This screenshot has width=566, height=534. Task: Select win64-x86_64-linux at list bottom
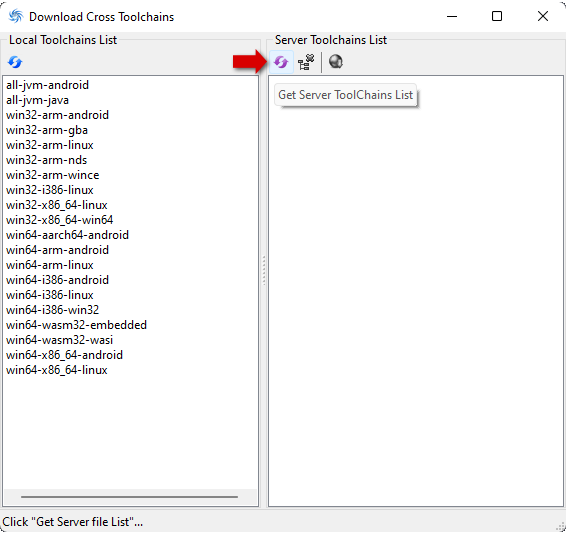(57, 370)
